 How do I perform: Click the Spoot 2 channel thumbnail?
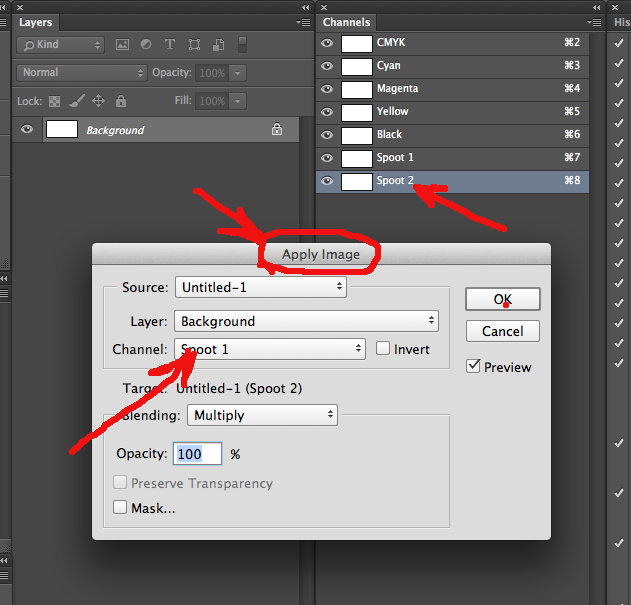tap(357, 182)
